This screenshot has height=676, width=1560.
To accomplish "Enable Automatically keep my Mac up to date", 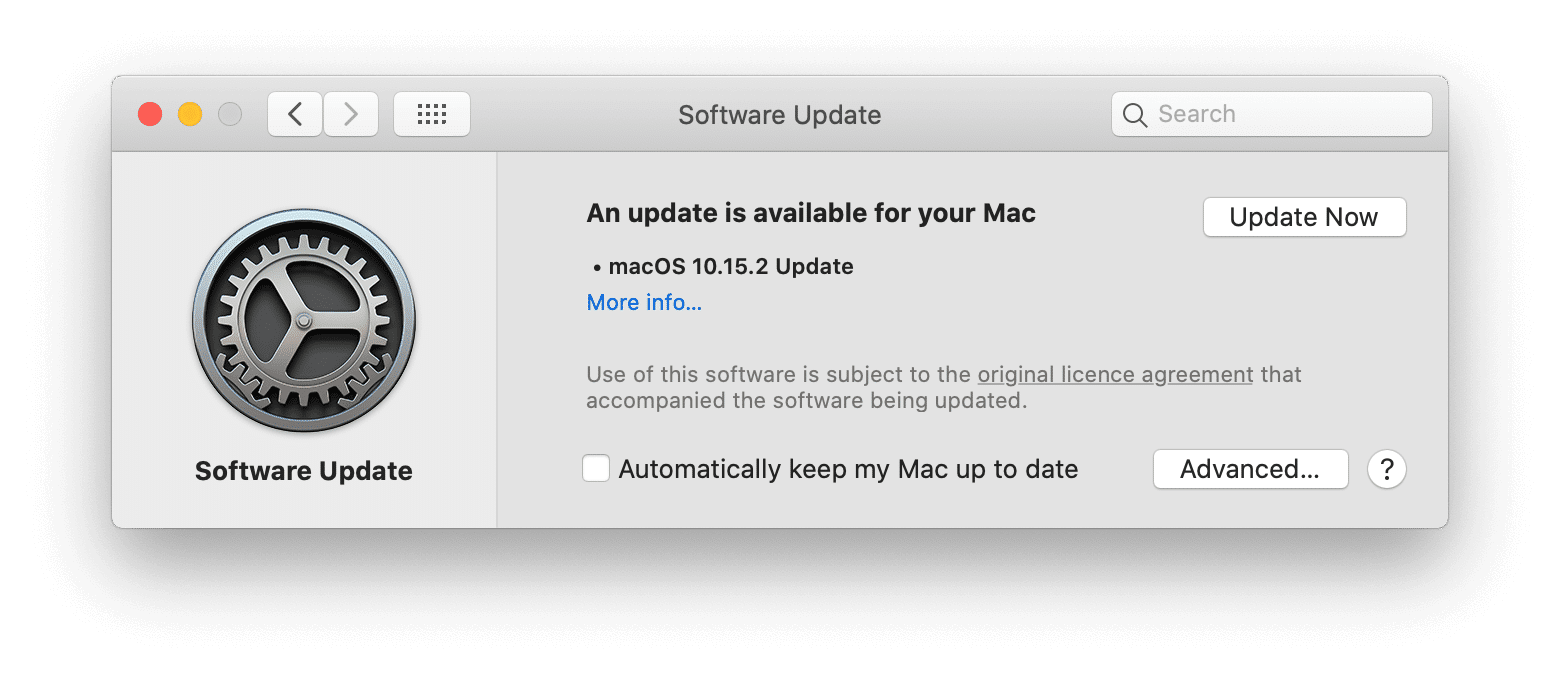I will coord(595,468).
